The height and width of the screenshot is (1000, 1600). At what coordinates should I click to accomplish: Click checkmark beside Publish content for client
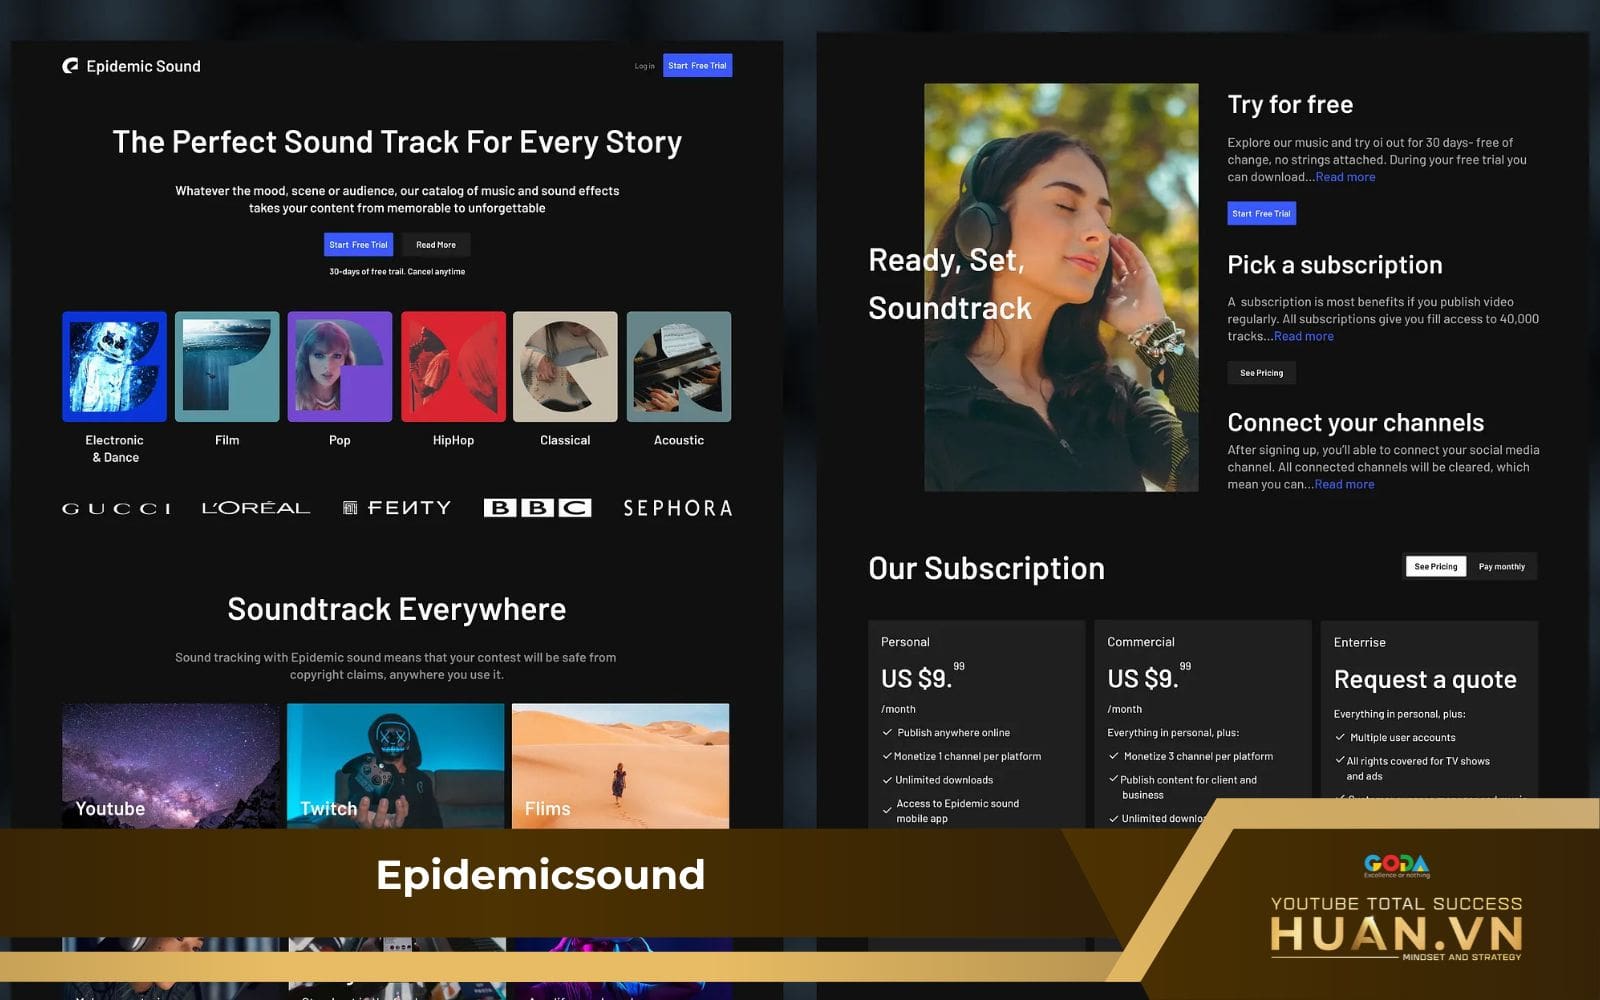click(1114, 779)
